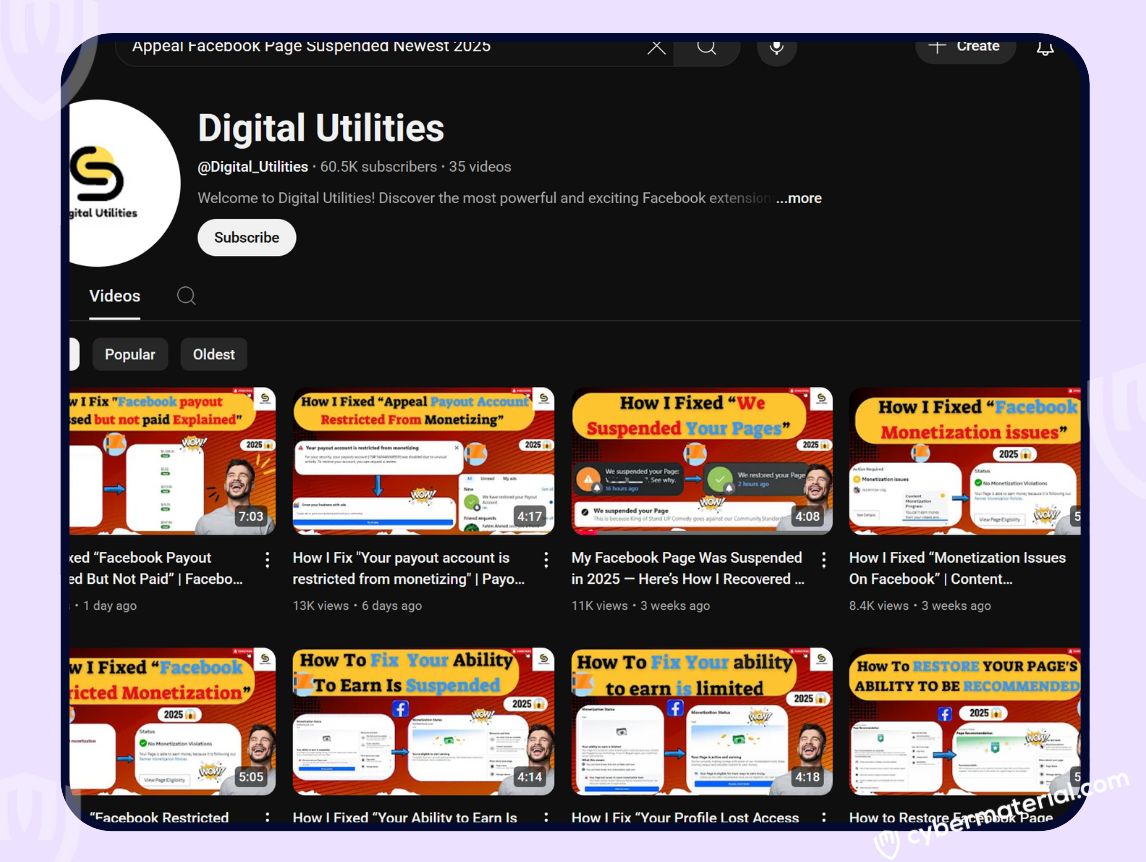The width and height of the screenshot is (1146, 862).
Task: Click the "1 day ago" upload date
Action: (110, 605)
